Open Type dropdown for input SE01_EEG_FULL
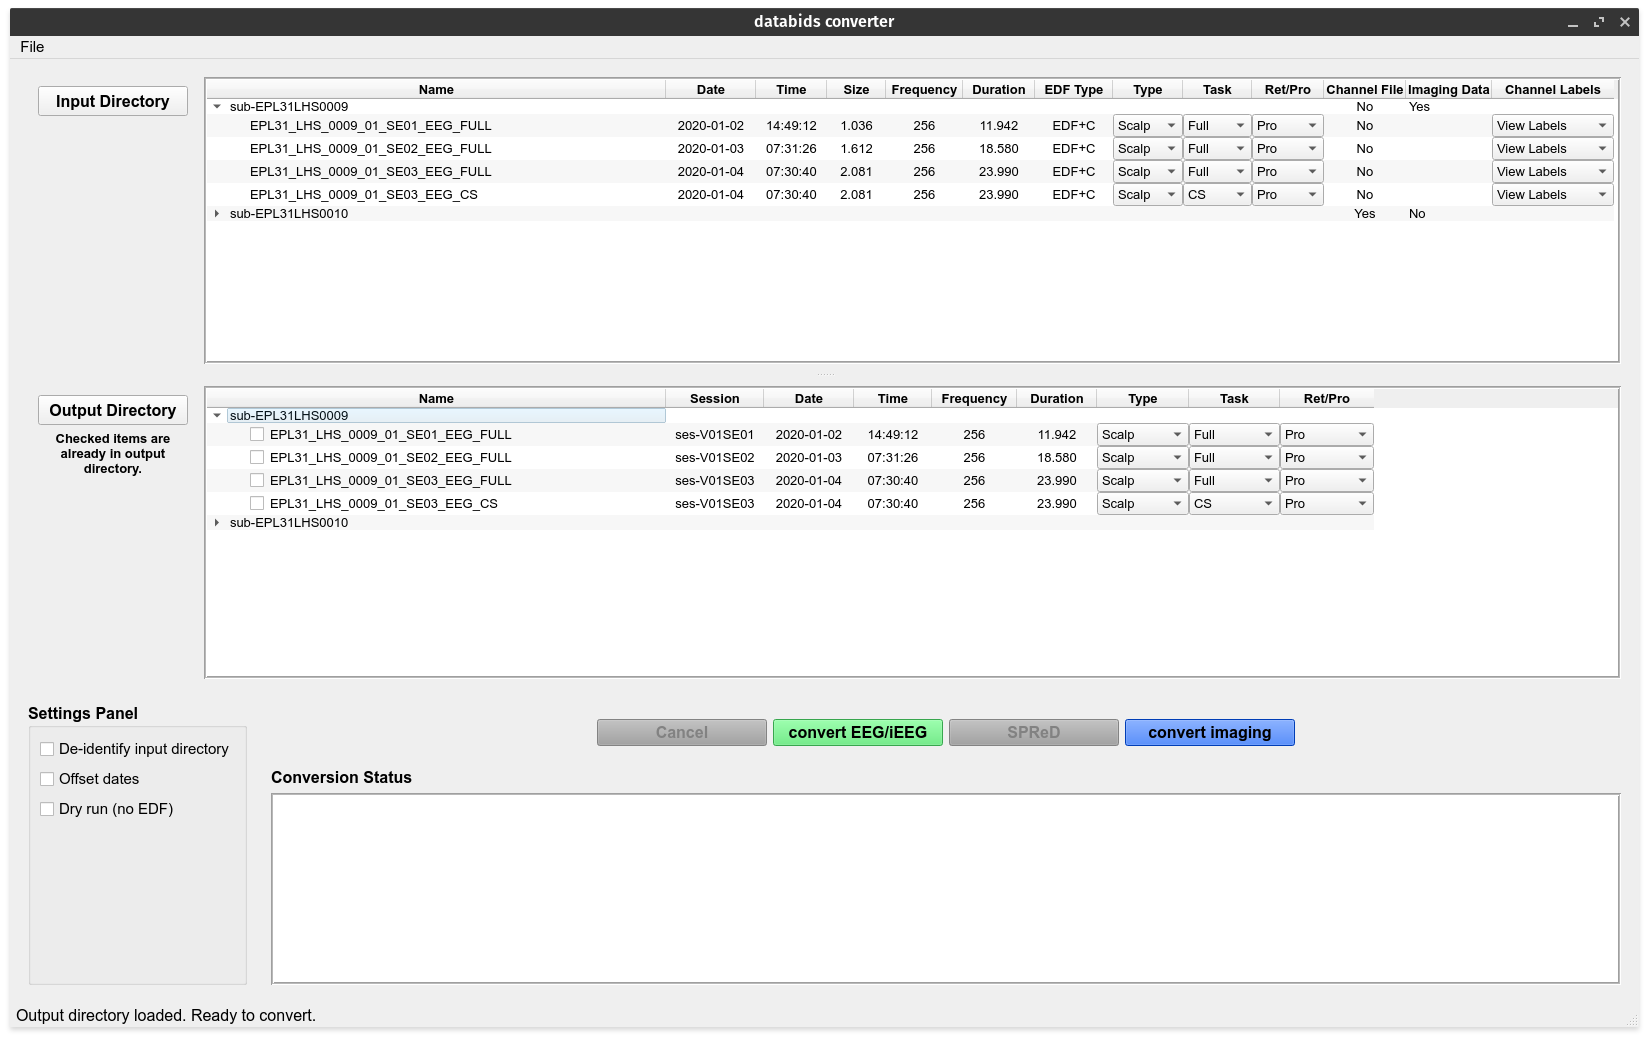Image resolution: width=1649 pixels, height=1038 pixels. 1147,126
